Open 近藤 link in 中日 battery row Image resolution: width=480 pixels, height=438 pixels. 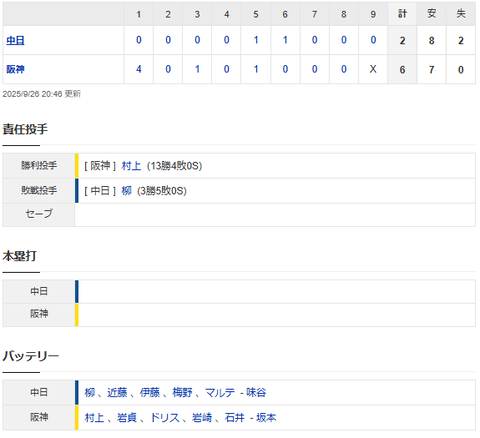tap(117, 392)
